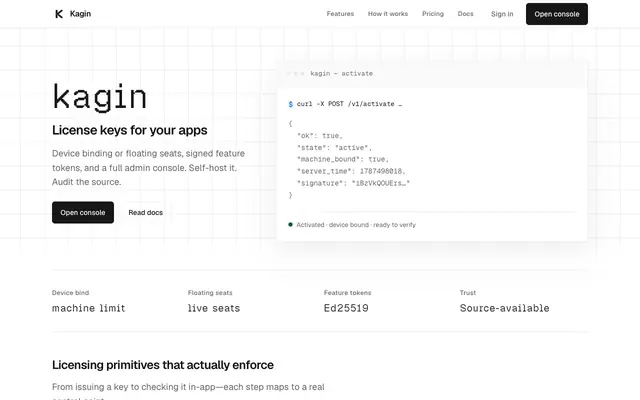Click the blue dollar prompt symbol

(x=291, y=104)
